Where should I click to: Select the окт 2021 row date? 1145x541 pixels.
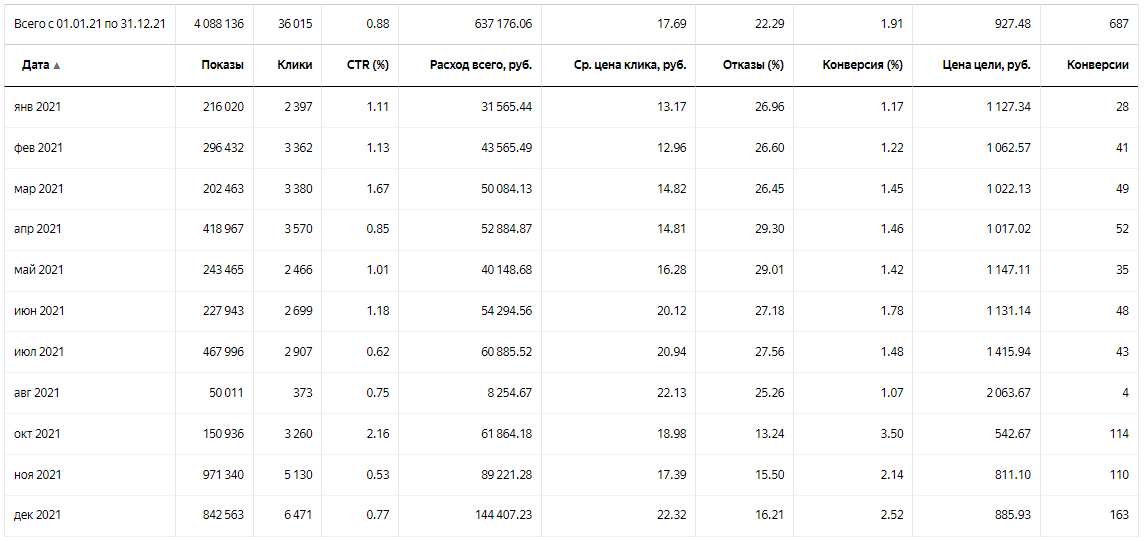tap(37, 434)
